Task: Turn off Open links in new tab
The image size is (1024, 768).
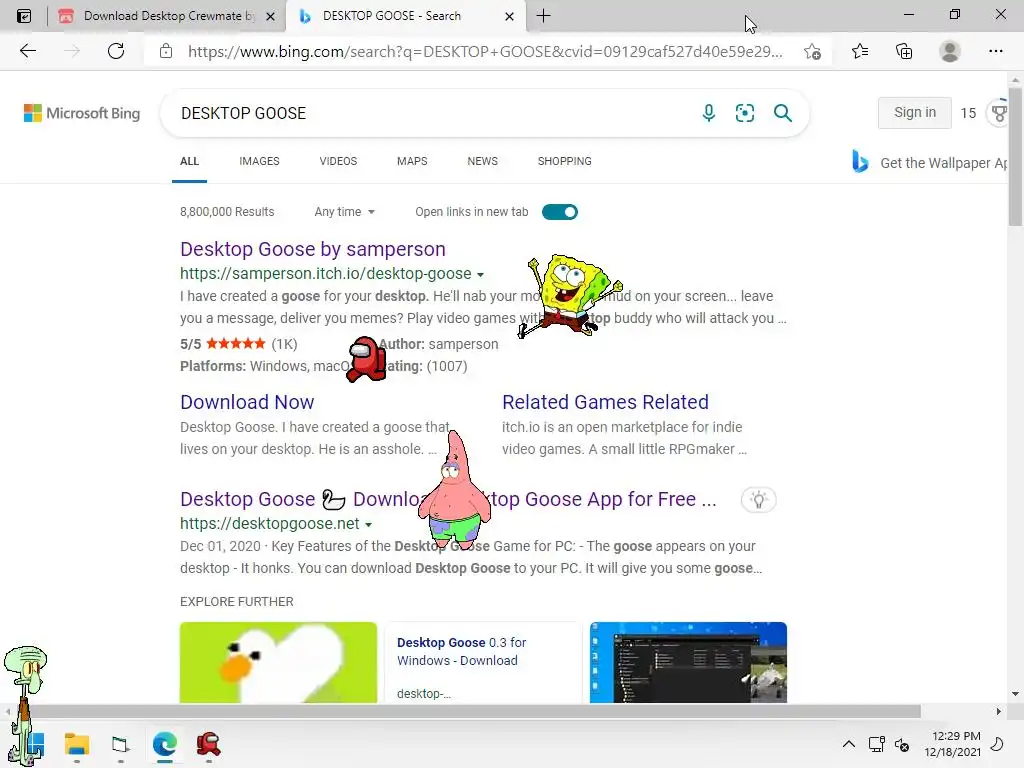Action: [x=560, y=212]
